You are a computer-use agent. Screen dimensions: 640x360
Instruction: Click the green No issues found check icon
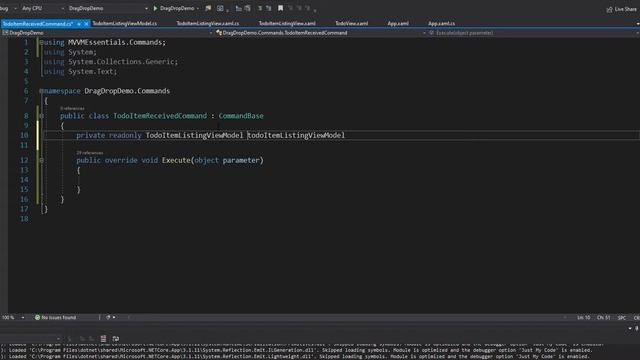37,317
